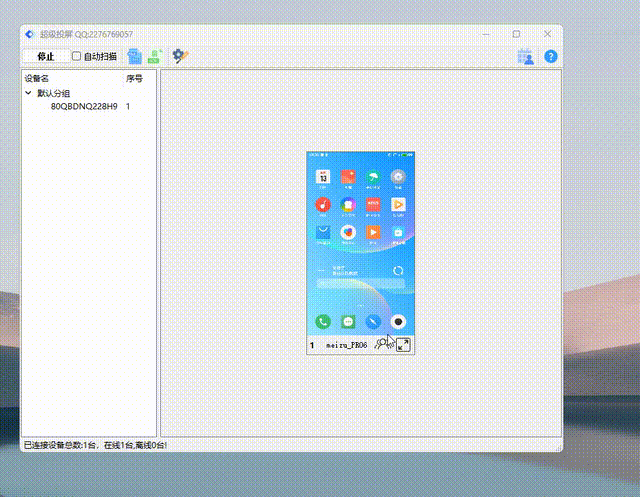This screenshot has width=640, height=497.
Task: Click the 设备名 column header
Action: 37,78
